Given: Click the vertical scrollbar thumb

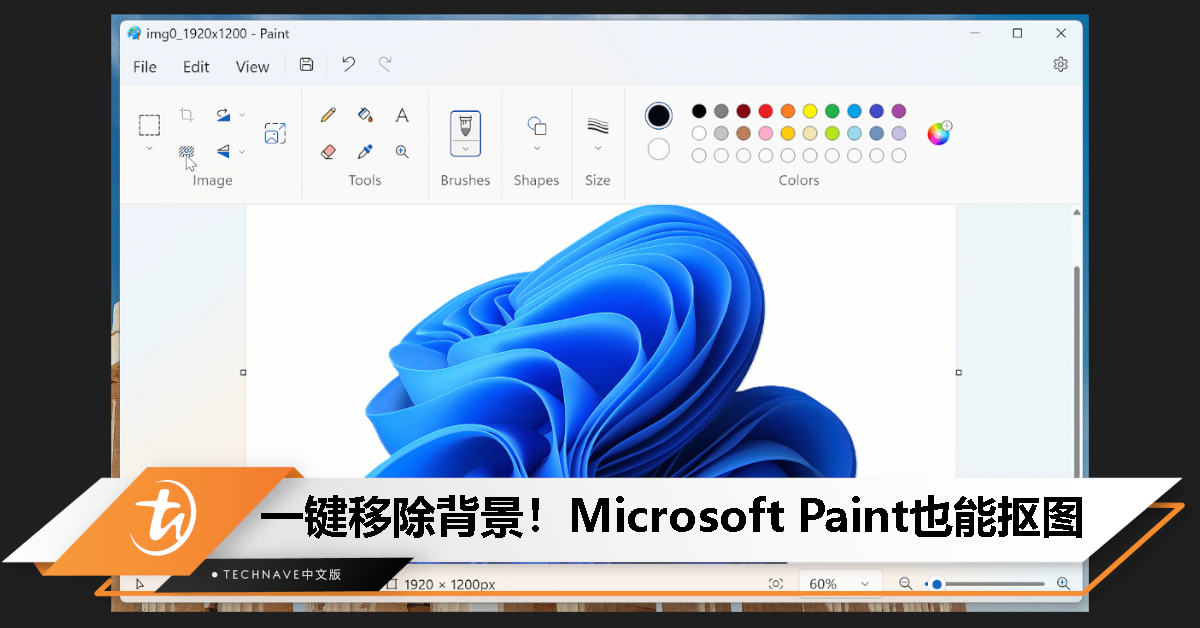Looking at the screenshot, I should (x=1077, y=372).
